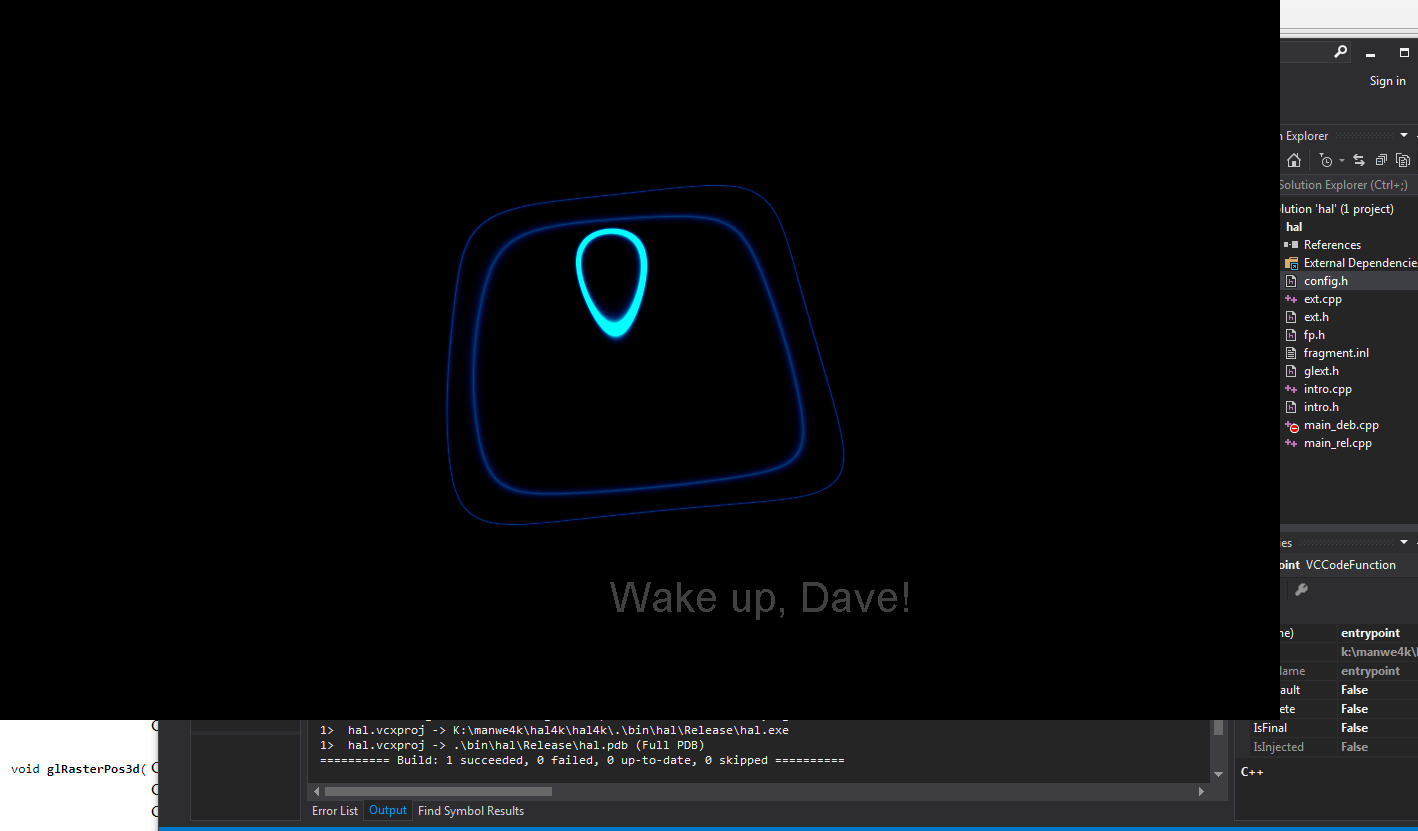Click the header icon beside glext.h

point(1291,371)
